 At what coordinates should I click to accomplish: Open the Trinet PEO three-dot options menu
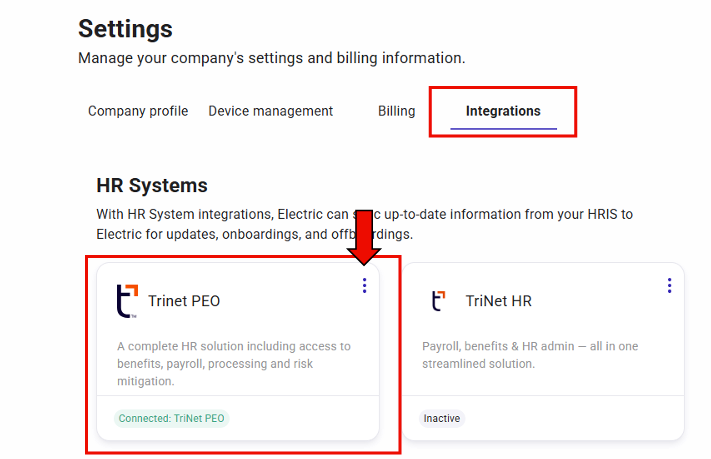[364, 286]
